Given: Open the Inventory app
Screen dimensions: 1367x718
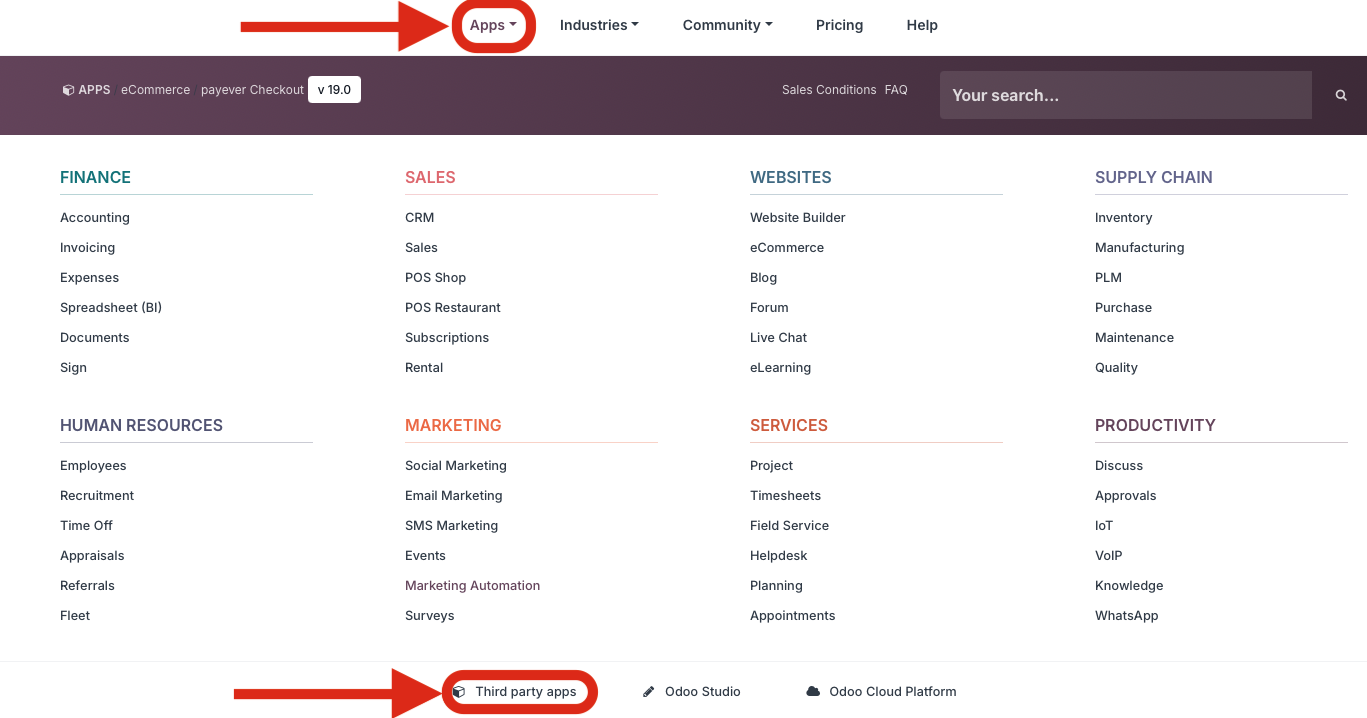Looking at the screenshot, I should point(1123,217).
